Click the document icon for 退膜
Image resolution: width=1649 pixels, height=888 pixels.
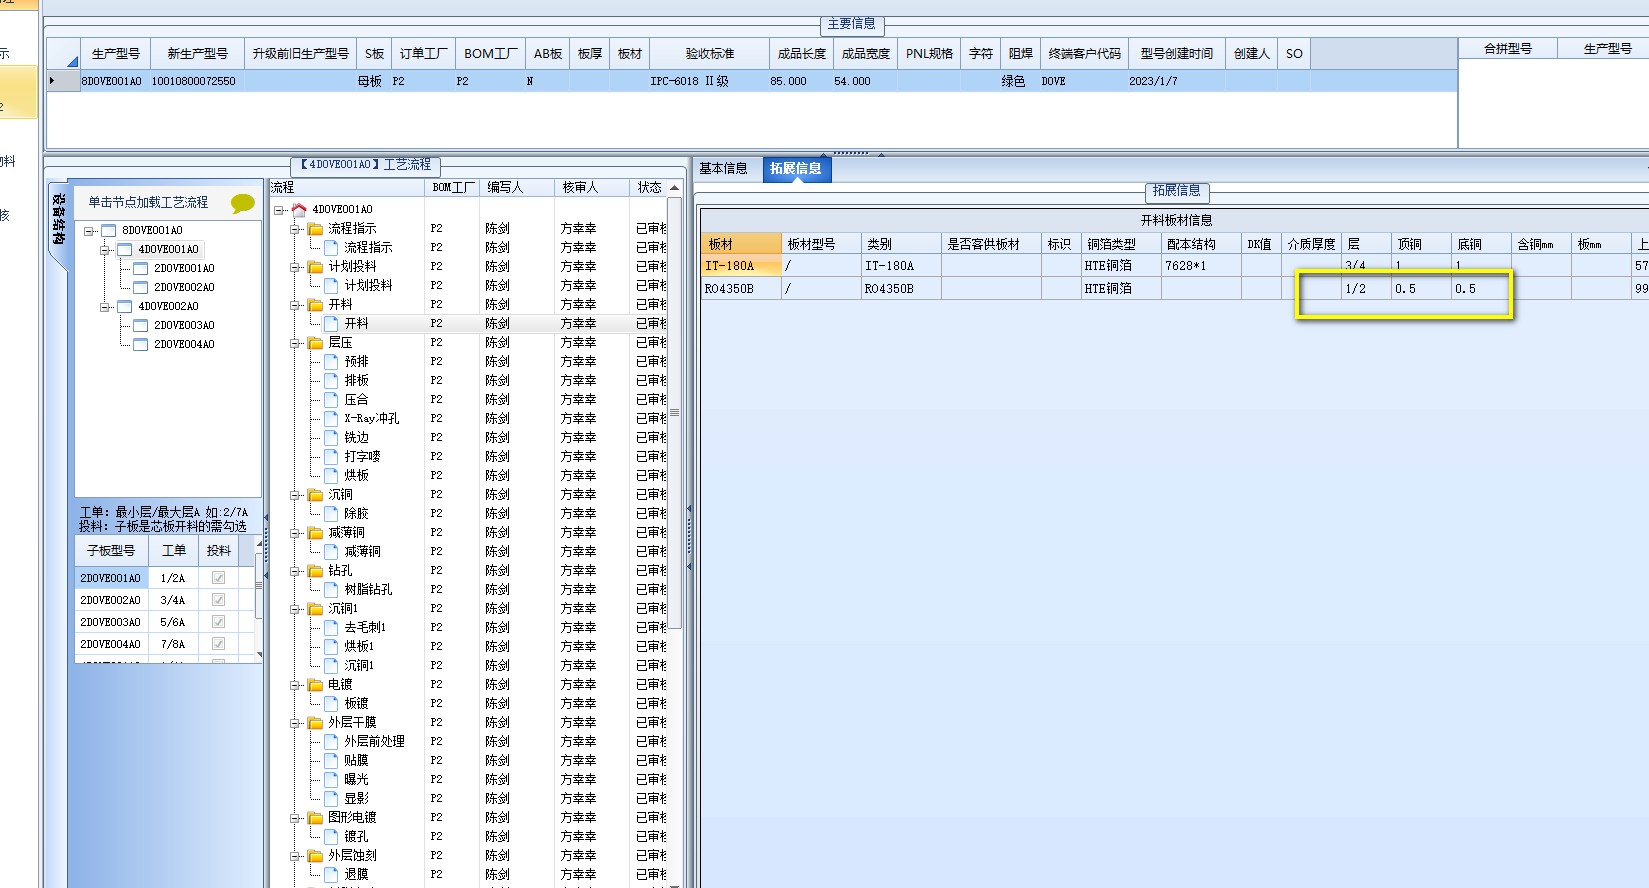331,874
